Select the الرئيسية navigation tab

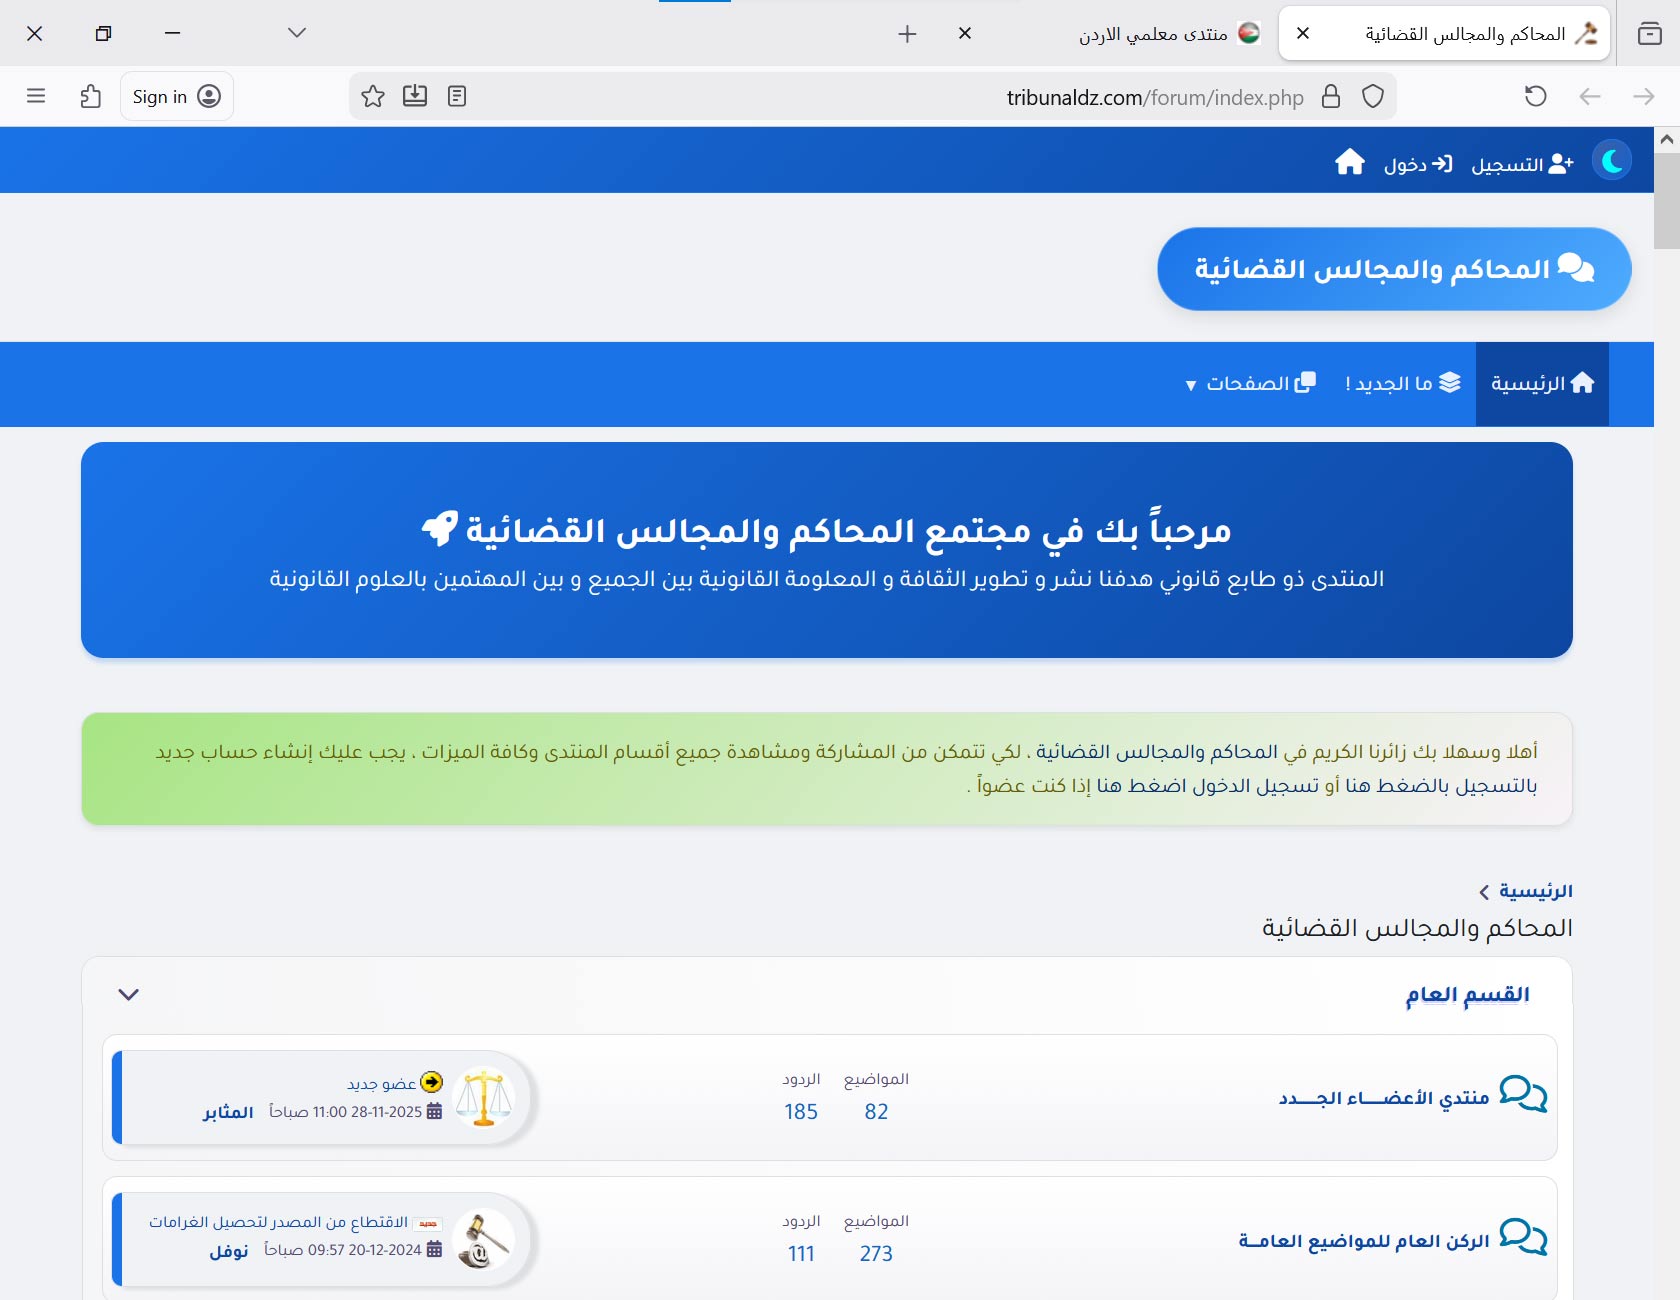1542,384
